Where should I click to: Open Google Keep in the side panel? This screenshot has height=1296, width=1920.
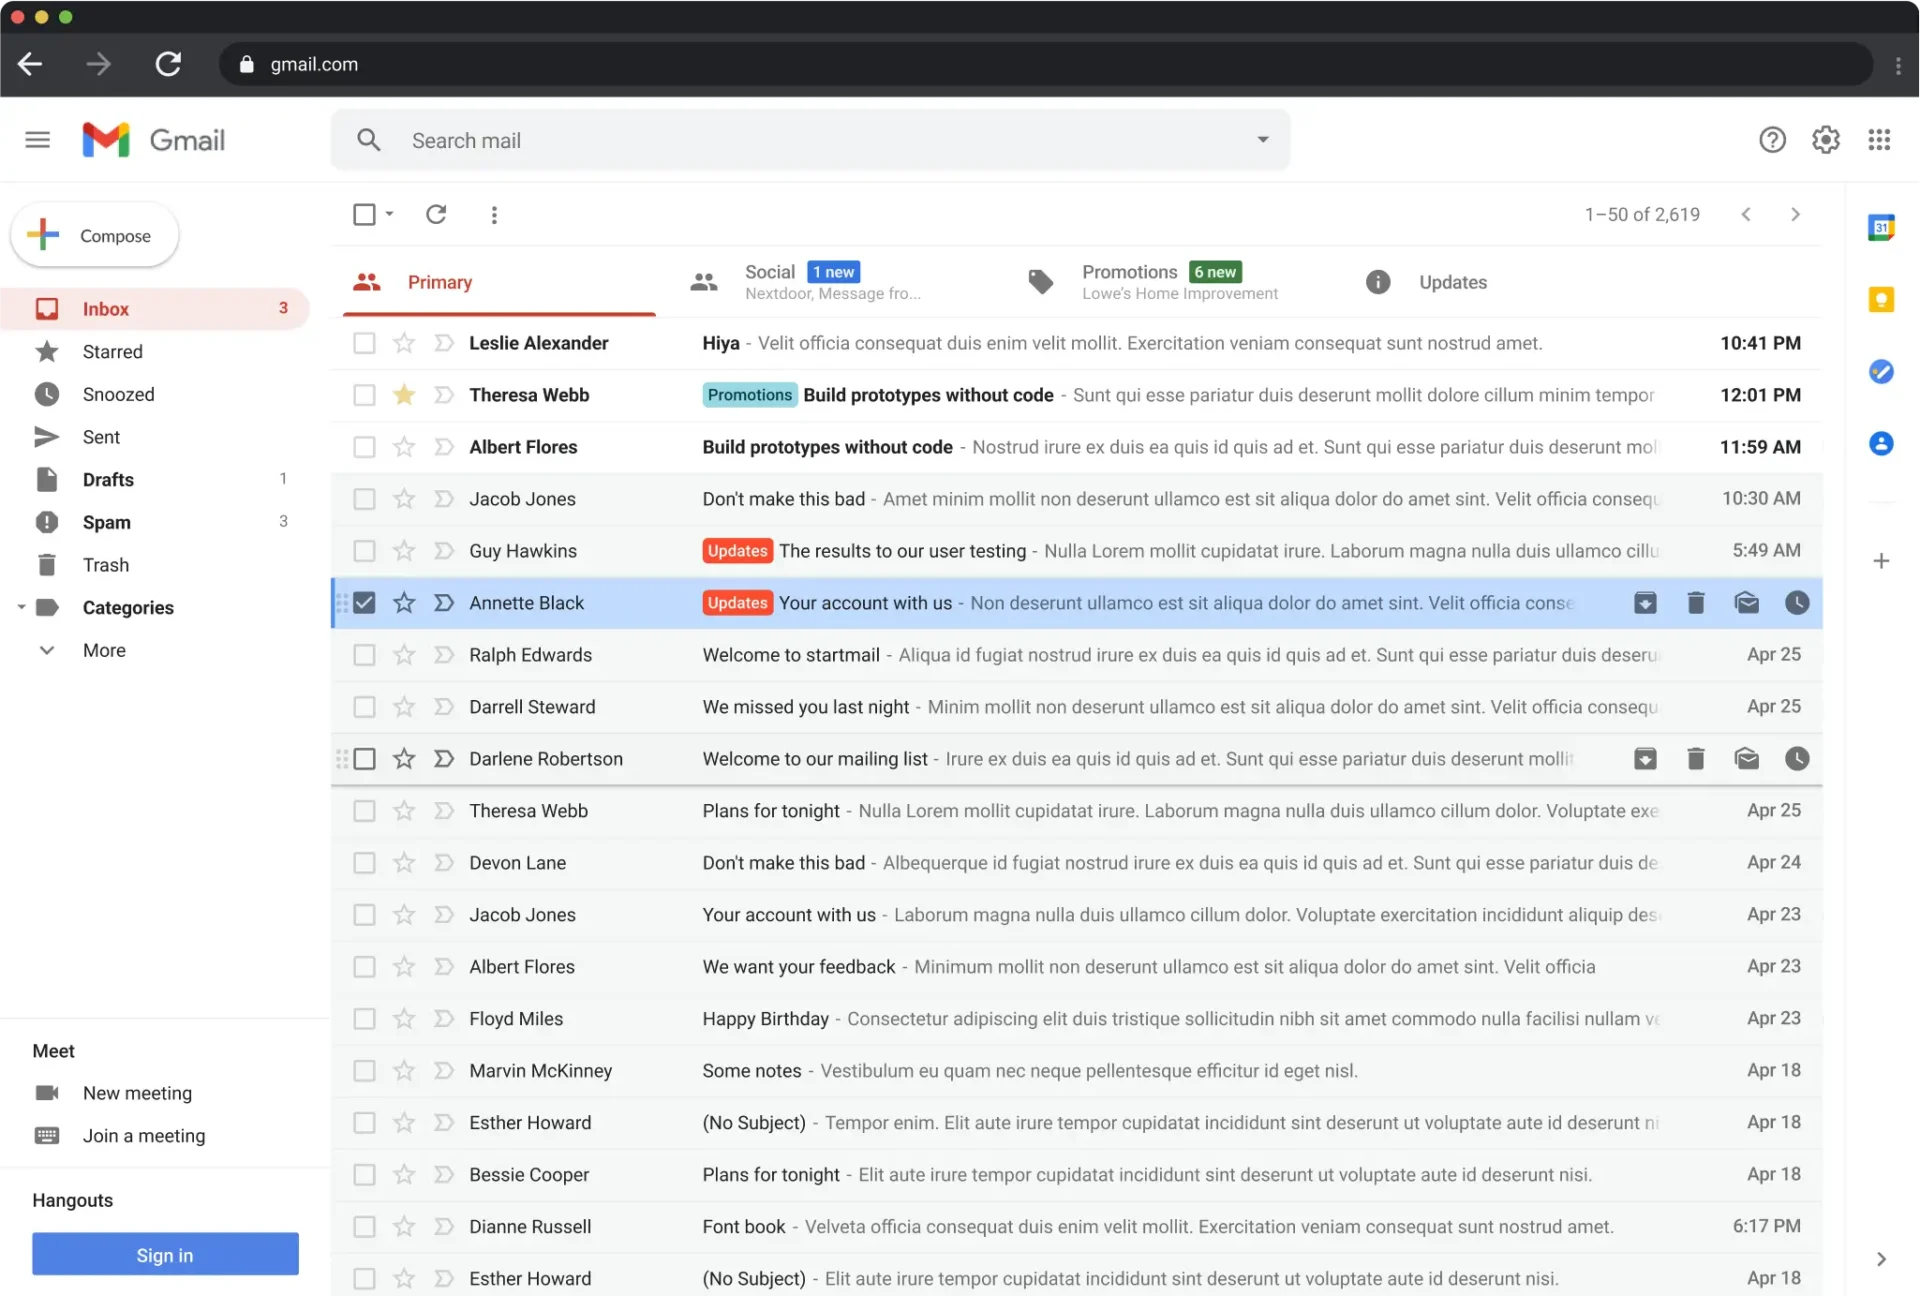1881,299
